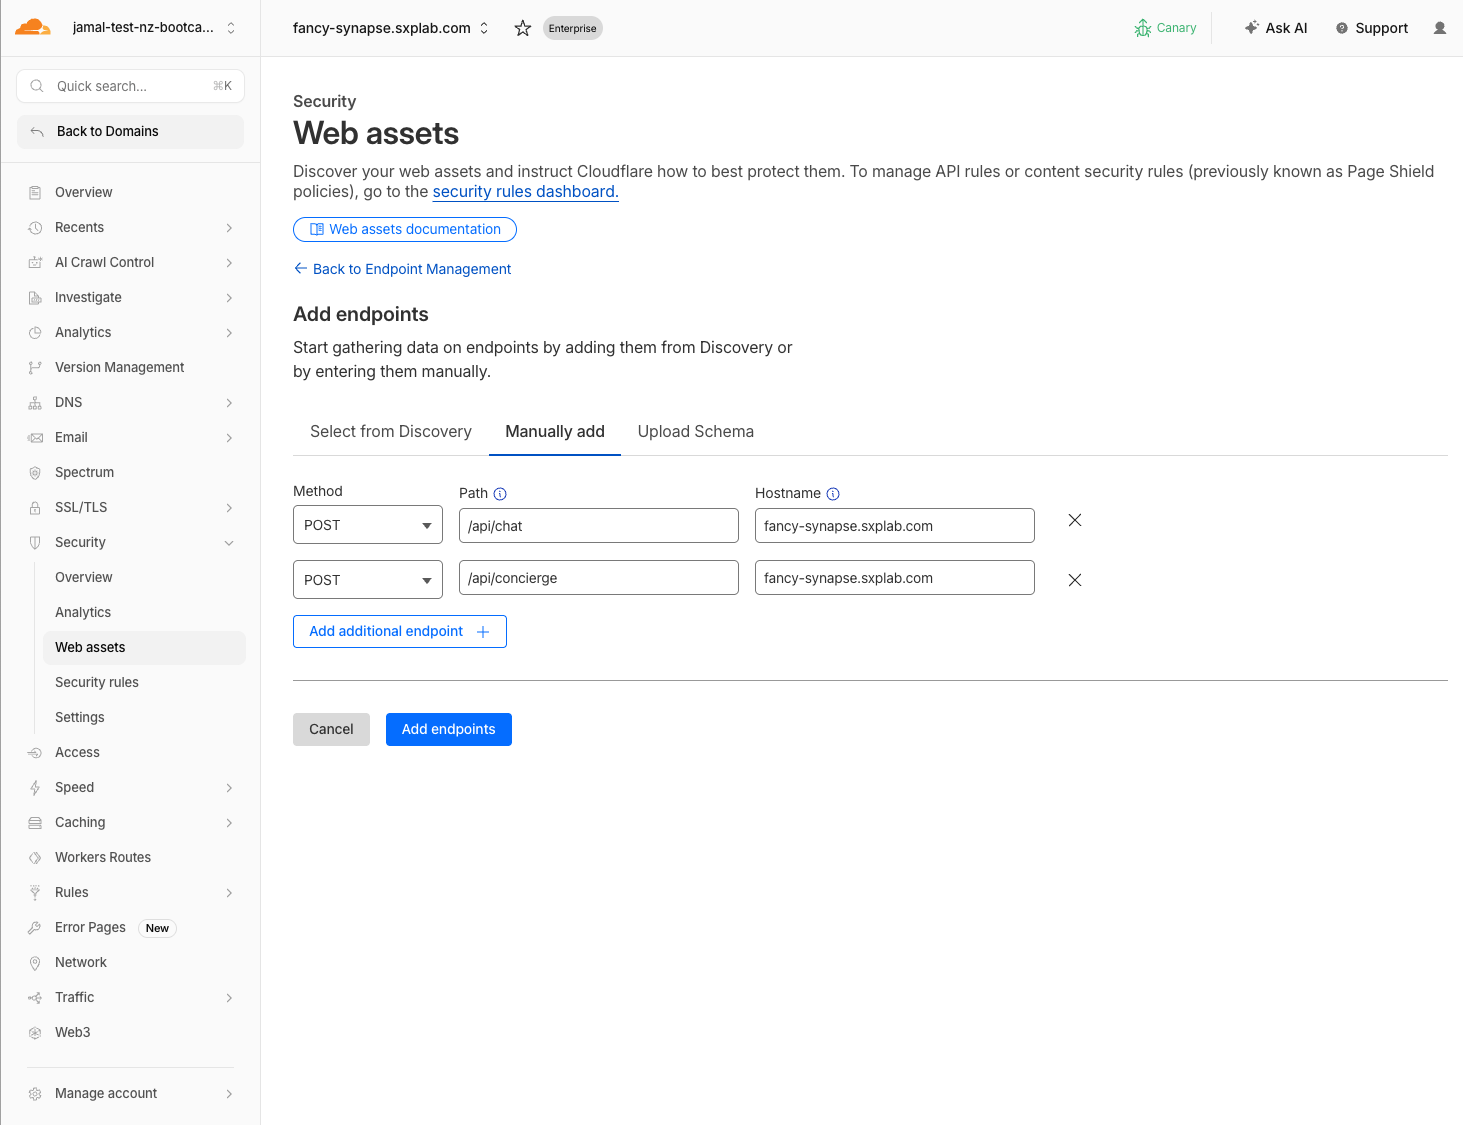The height and width of the screenshot is (1125, 1463).
Task: Click the Cancel button
Action: click(331, 729)
